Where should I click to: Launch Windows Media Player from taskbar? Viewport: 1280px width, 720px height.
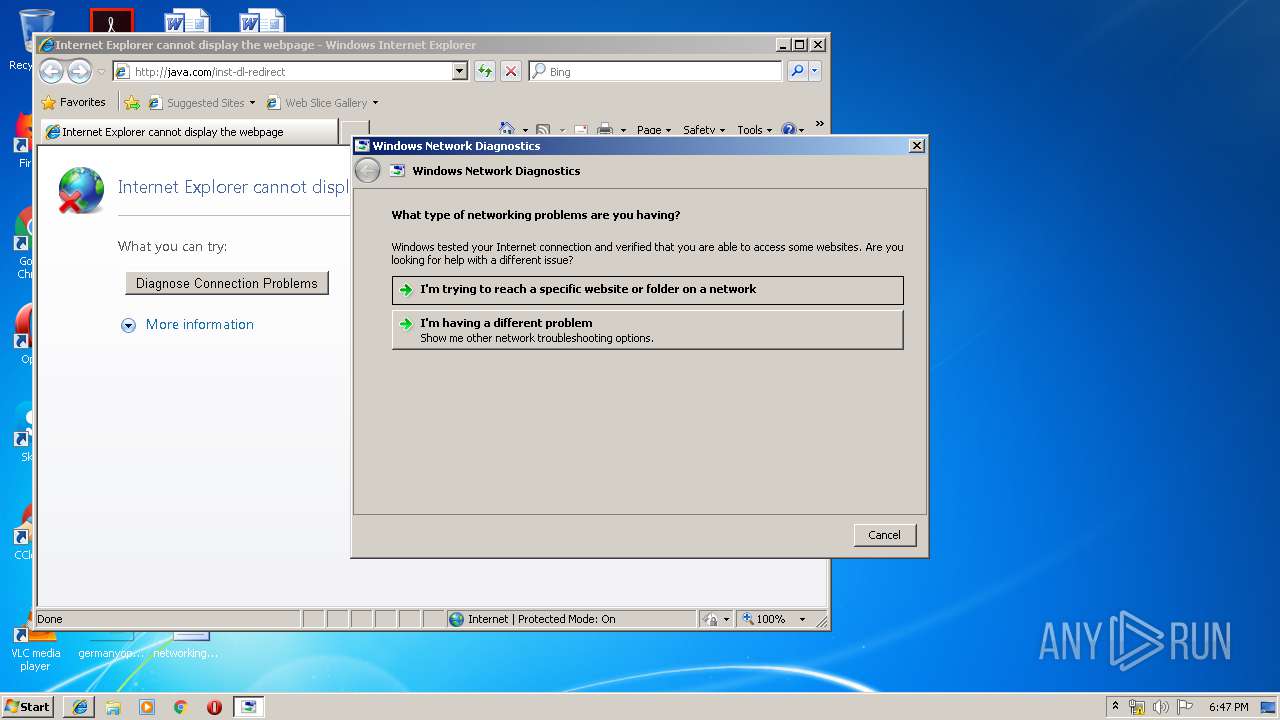click(147, 707)
